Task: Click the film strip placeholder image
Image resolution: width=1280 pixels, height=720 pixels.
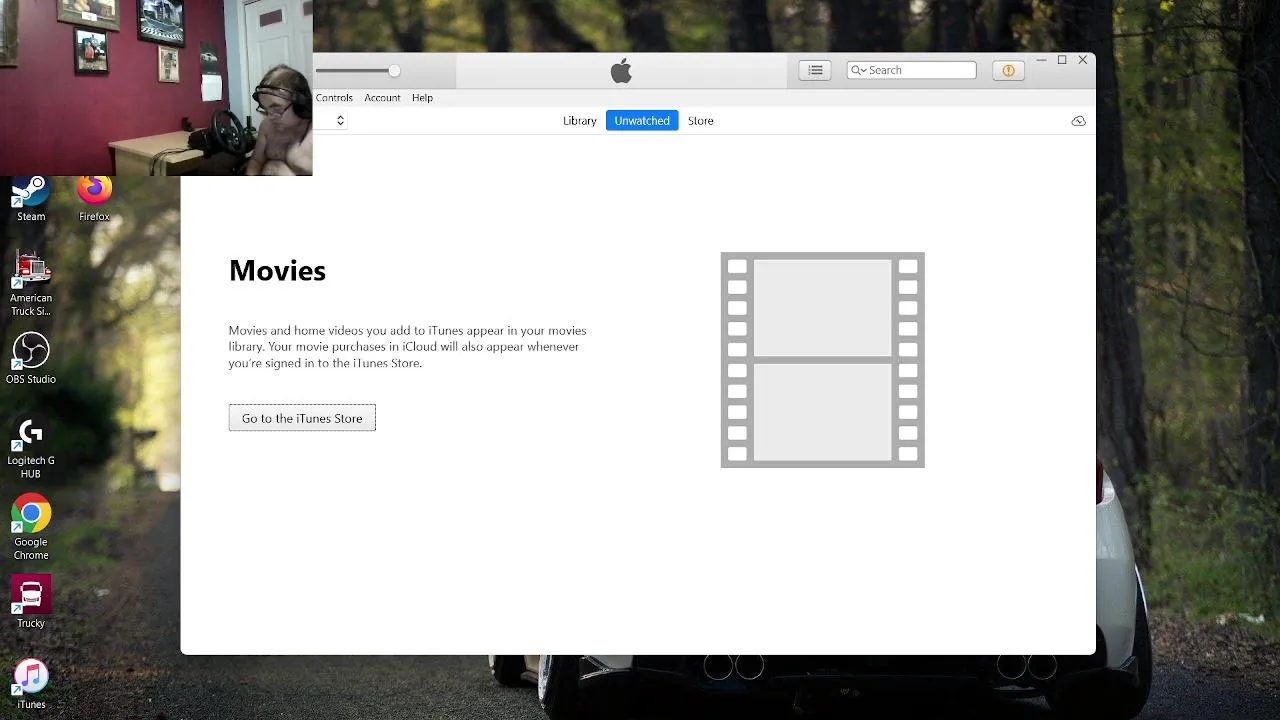Action: 822,360
